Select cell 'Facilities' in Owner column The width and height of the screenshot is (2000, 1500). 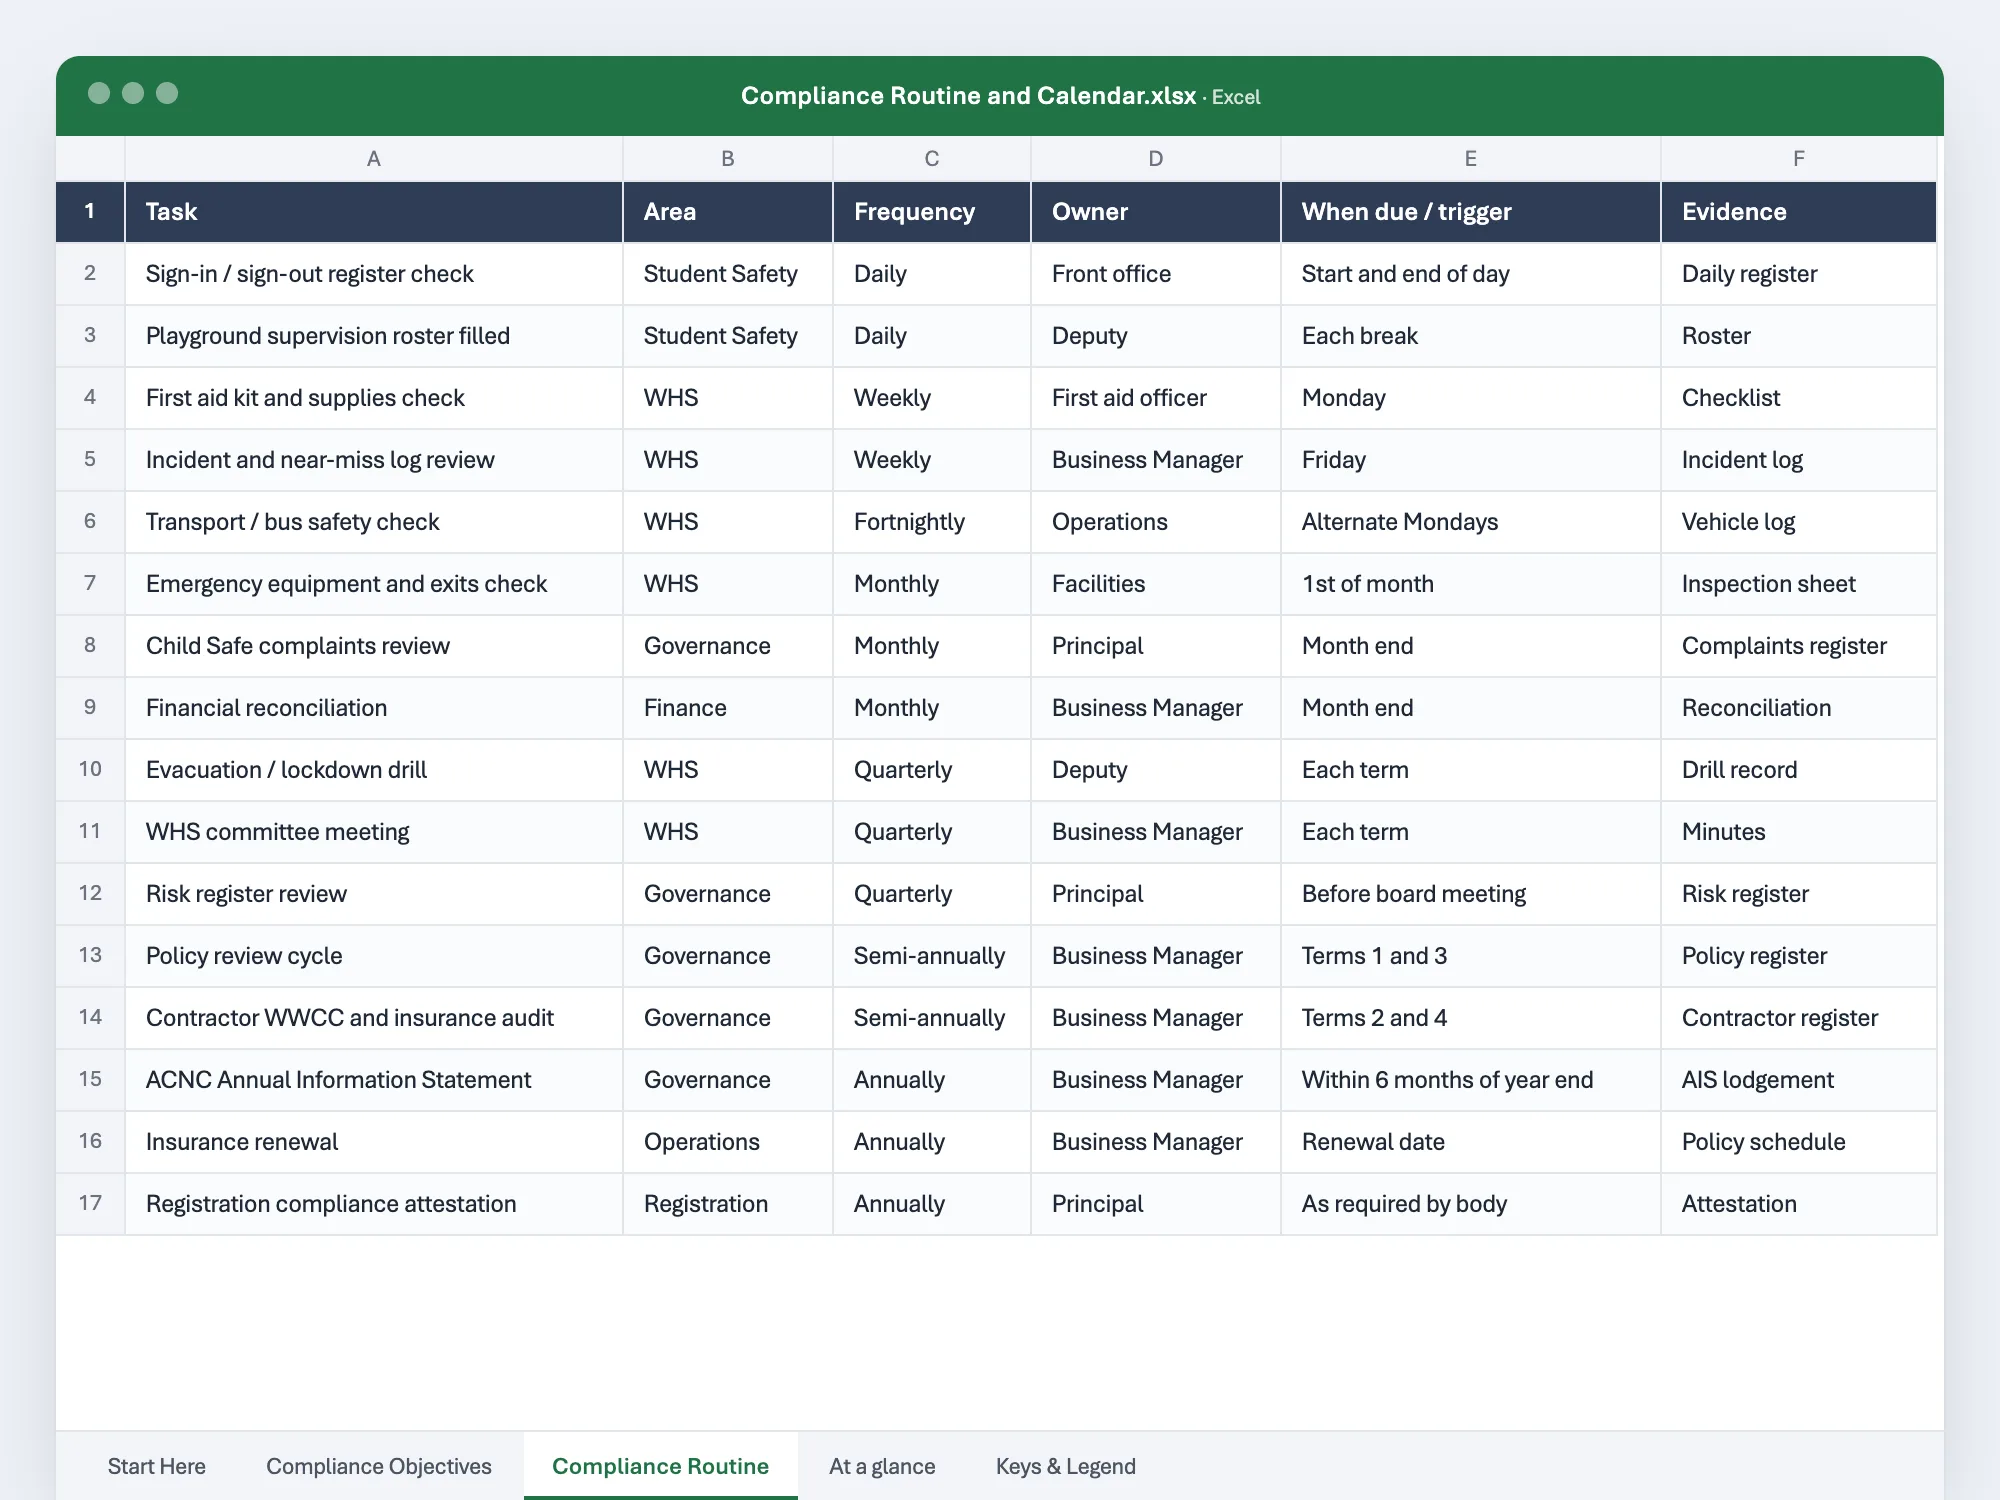(x=1156, y=584)
